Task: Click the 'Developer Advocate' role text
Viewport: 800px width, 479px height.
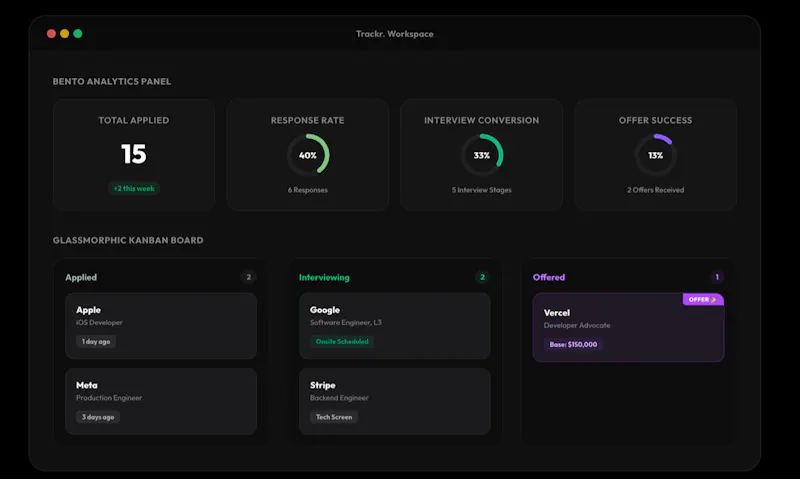Action: pyautogui.click(x=577, y=325)
